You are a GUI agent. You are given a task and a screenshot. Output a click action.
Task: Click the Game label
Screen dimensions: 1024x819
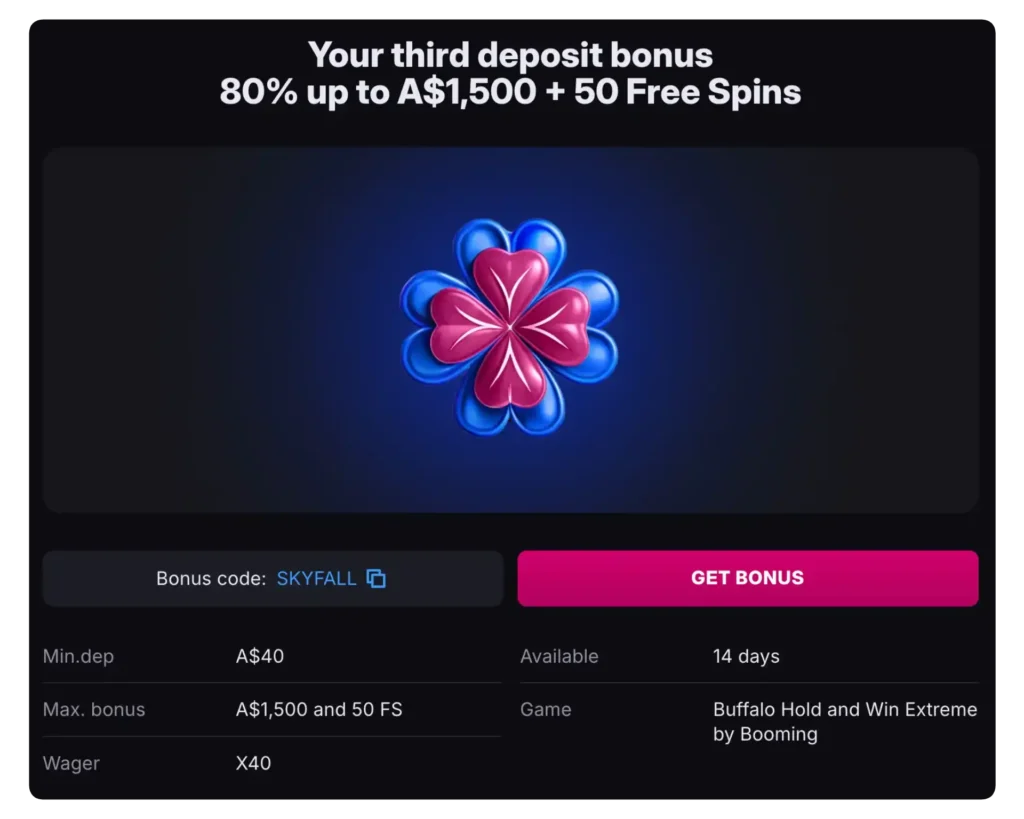point(545,710)
